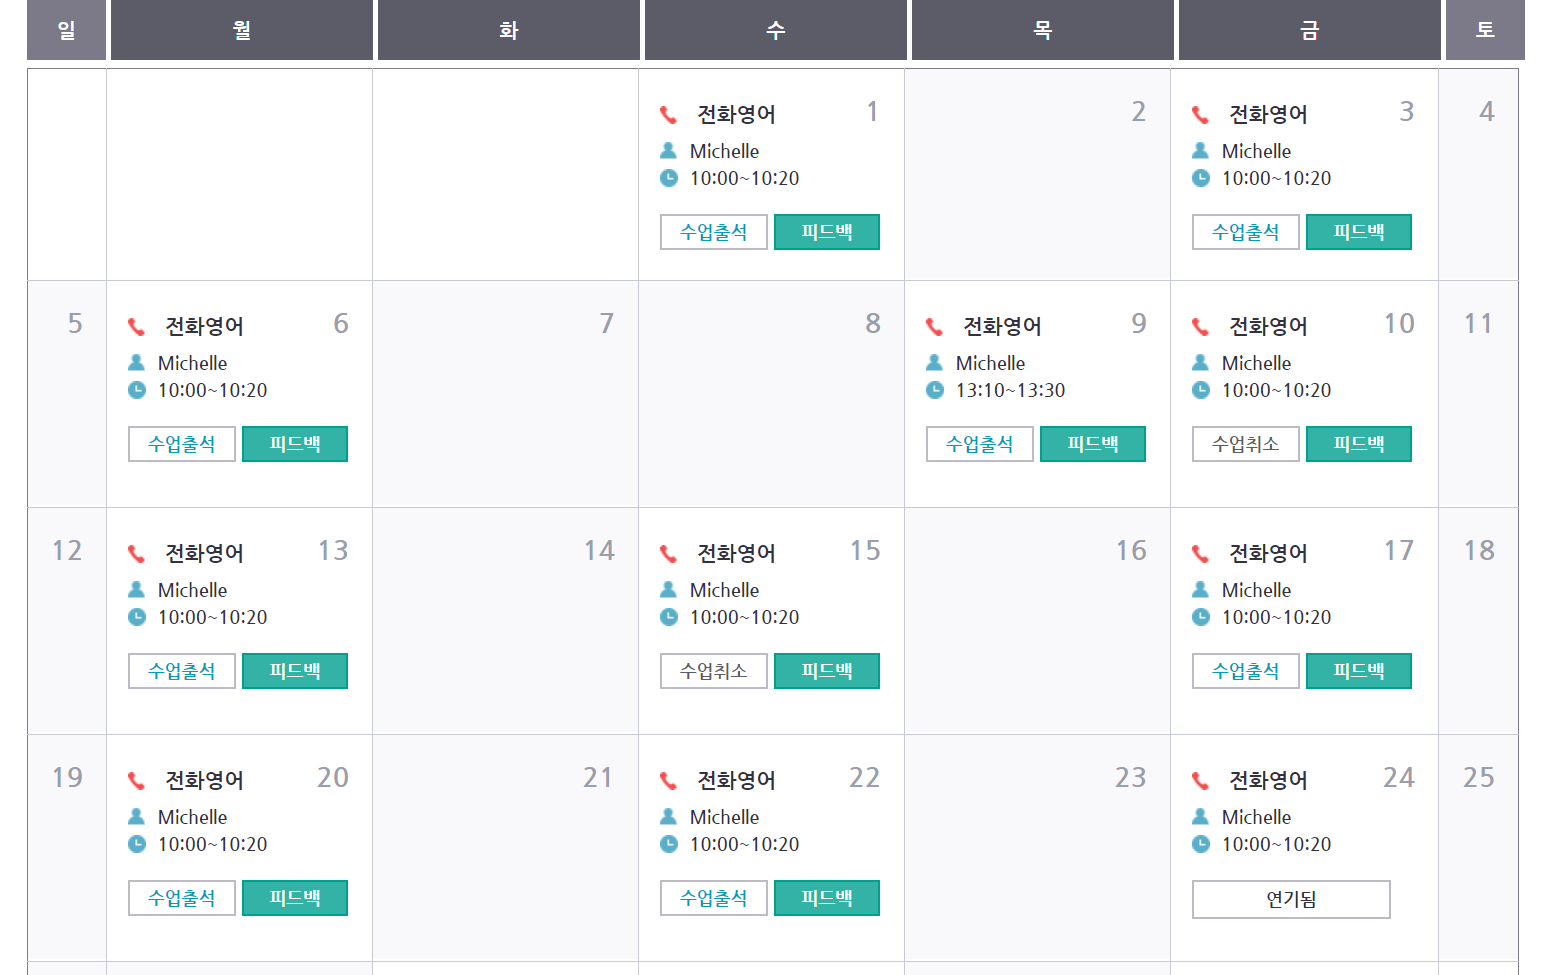Click 수업취소 button on day 15
Image resolution: width=1566 pixels, height=975 pixels.
point(713,671)
